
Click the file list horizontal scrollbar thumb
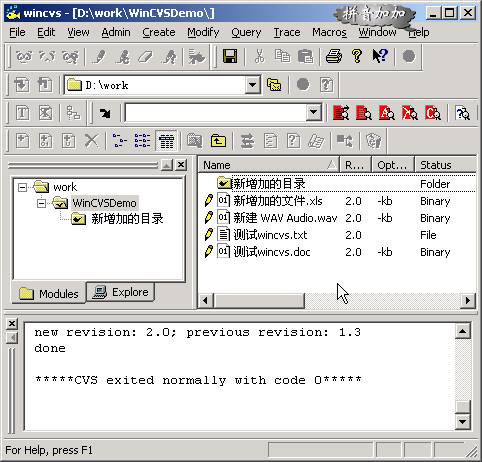[x=259, y=301]
